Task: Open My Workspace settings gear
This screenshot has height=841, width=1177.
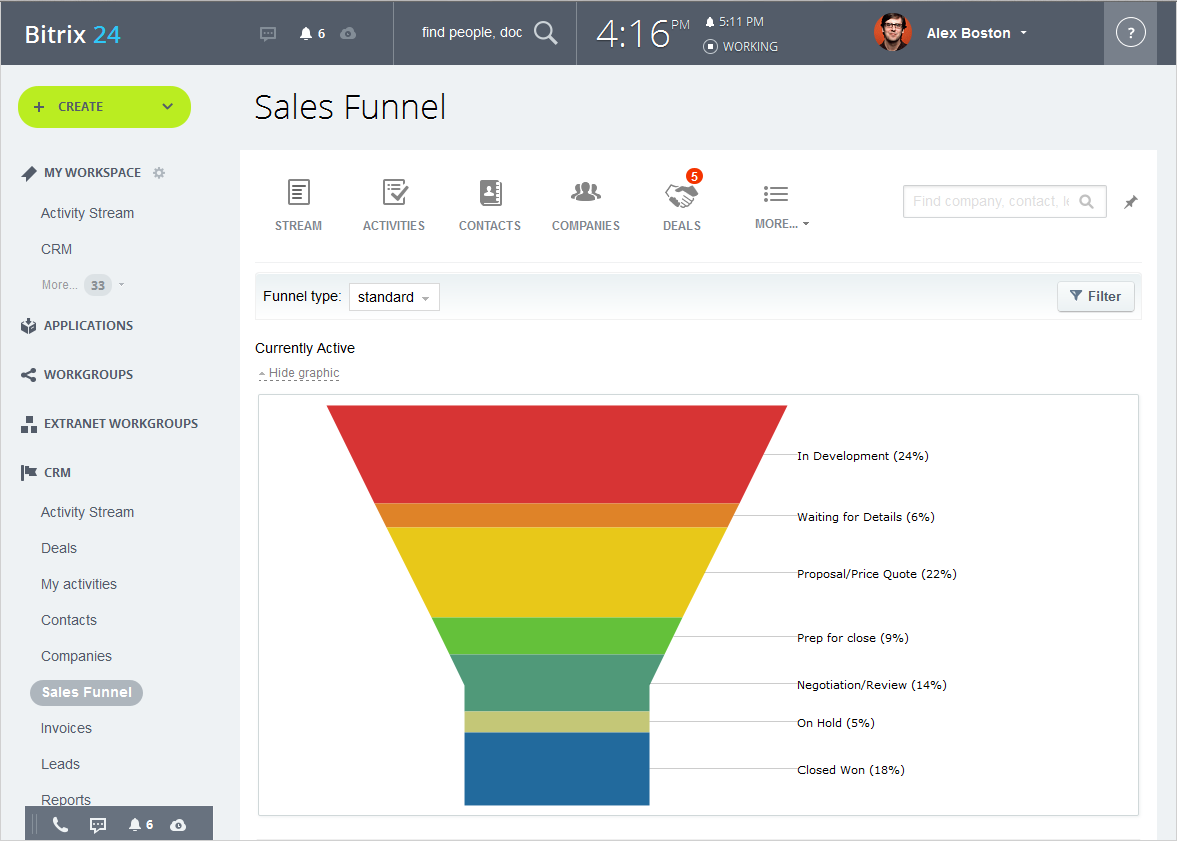Action: 159,173
